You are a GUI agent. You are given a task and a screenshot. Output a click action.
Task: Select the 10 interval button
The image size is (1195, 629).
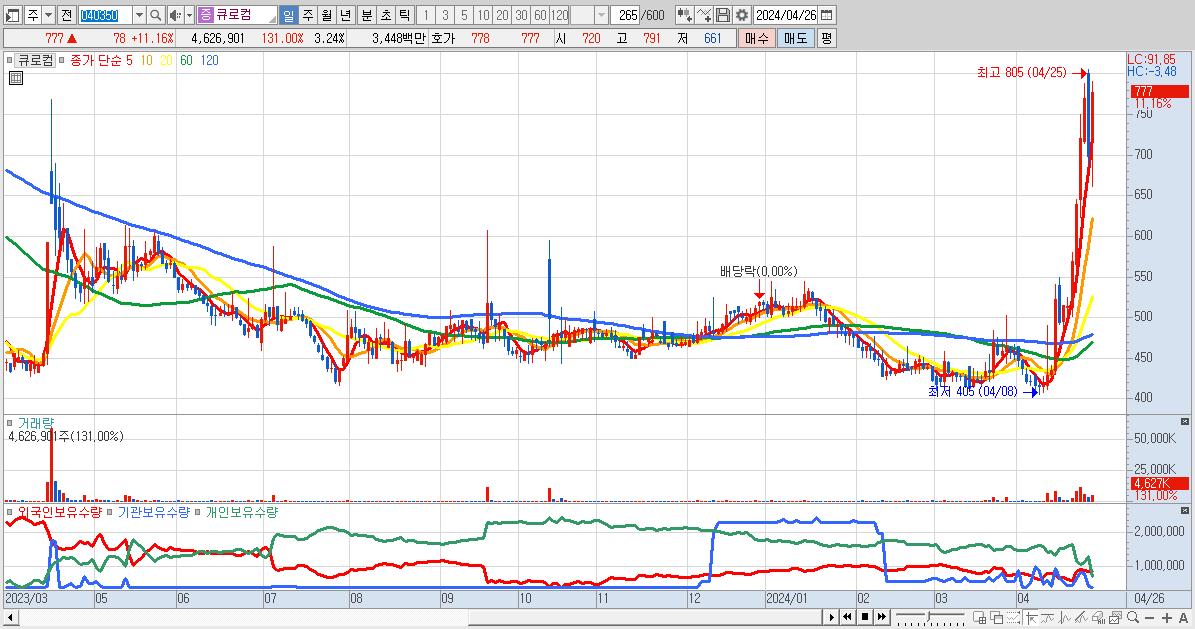pyautogui.click(x=483, y=15)
